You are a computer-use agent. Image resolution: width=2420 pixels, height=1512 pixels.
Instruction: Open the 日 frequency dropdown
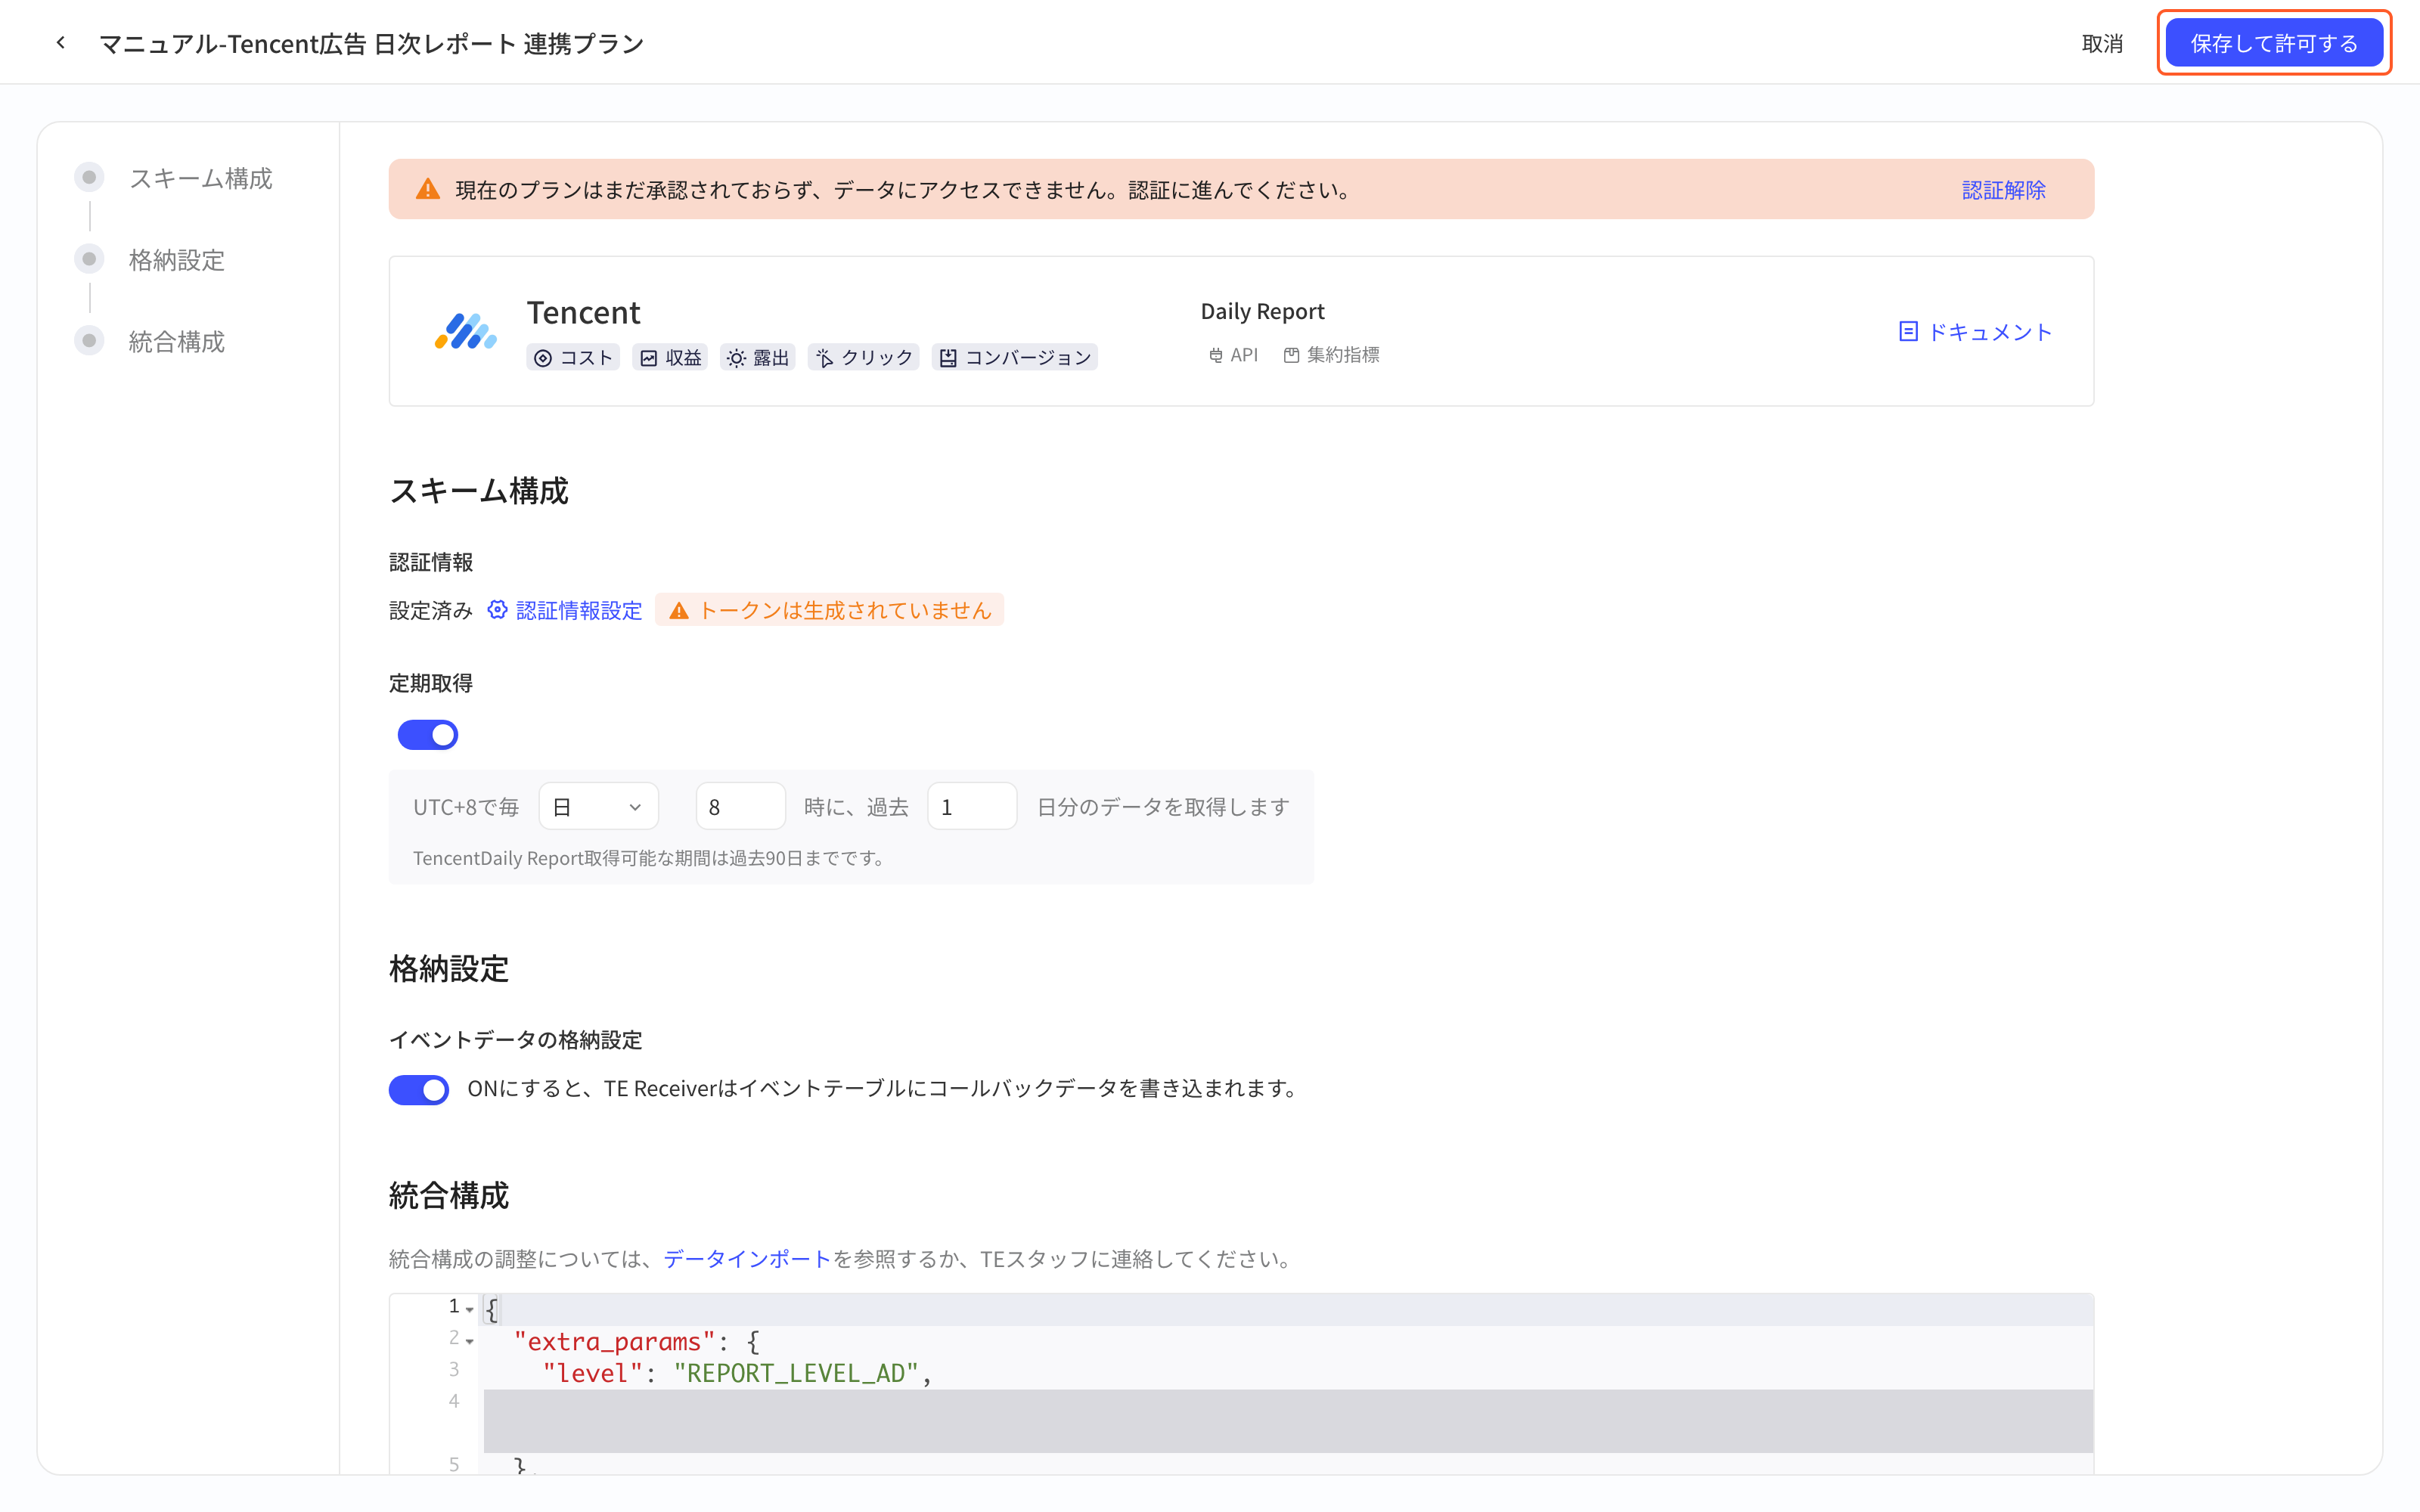598,806
